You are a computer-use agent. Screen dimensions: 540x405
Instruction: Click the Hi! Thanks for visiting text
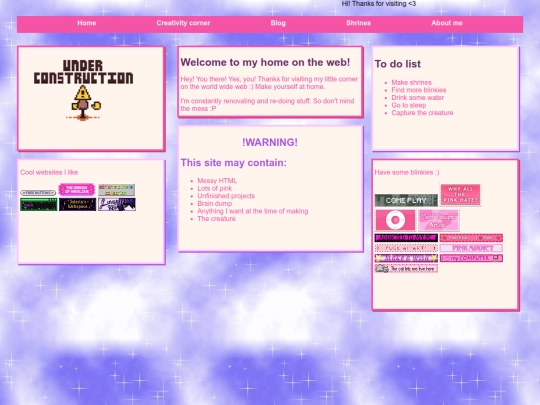(378, 4)
